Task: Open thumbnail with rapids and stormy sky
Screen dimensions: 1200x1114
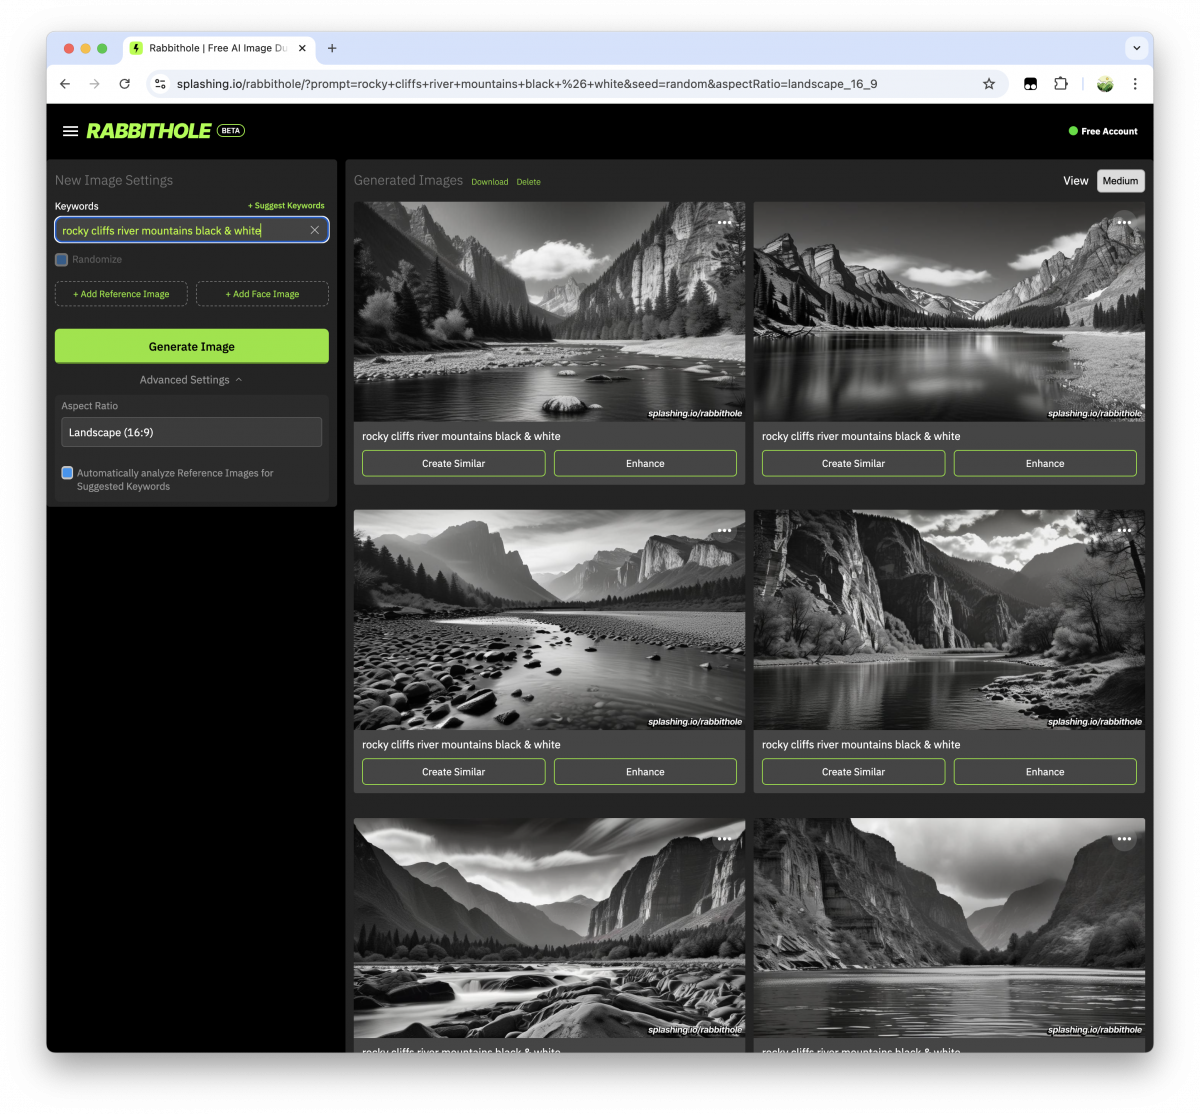Action: point(549,928)
